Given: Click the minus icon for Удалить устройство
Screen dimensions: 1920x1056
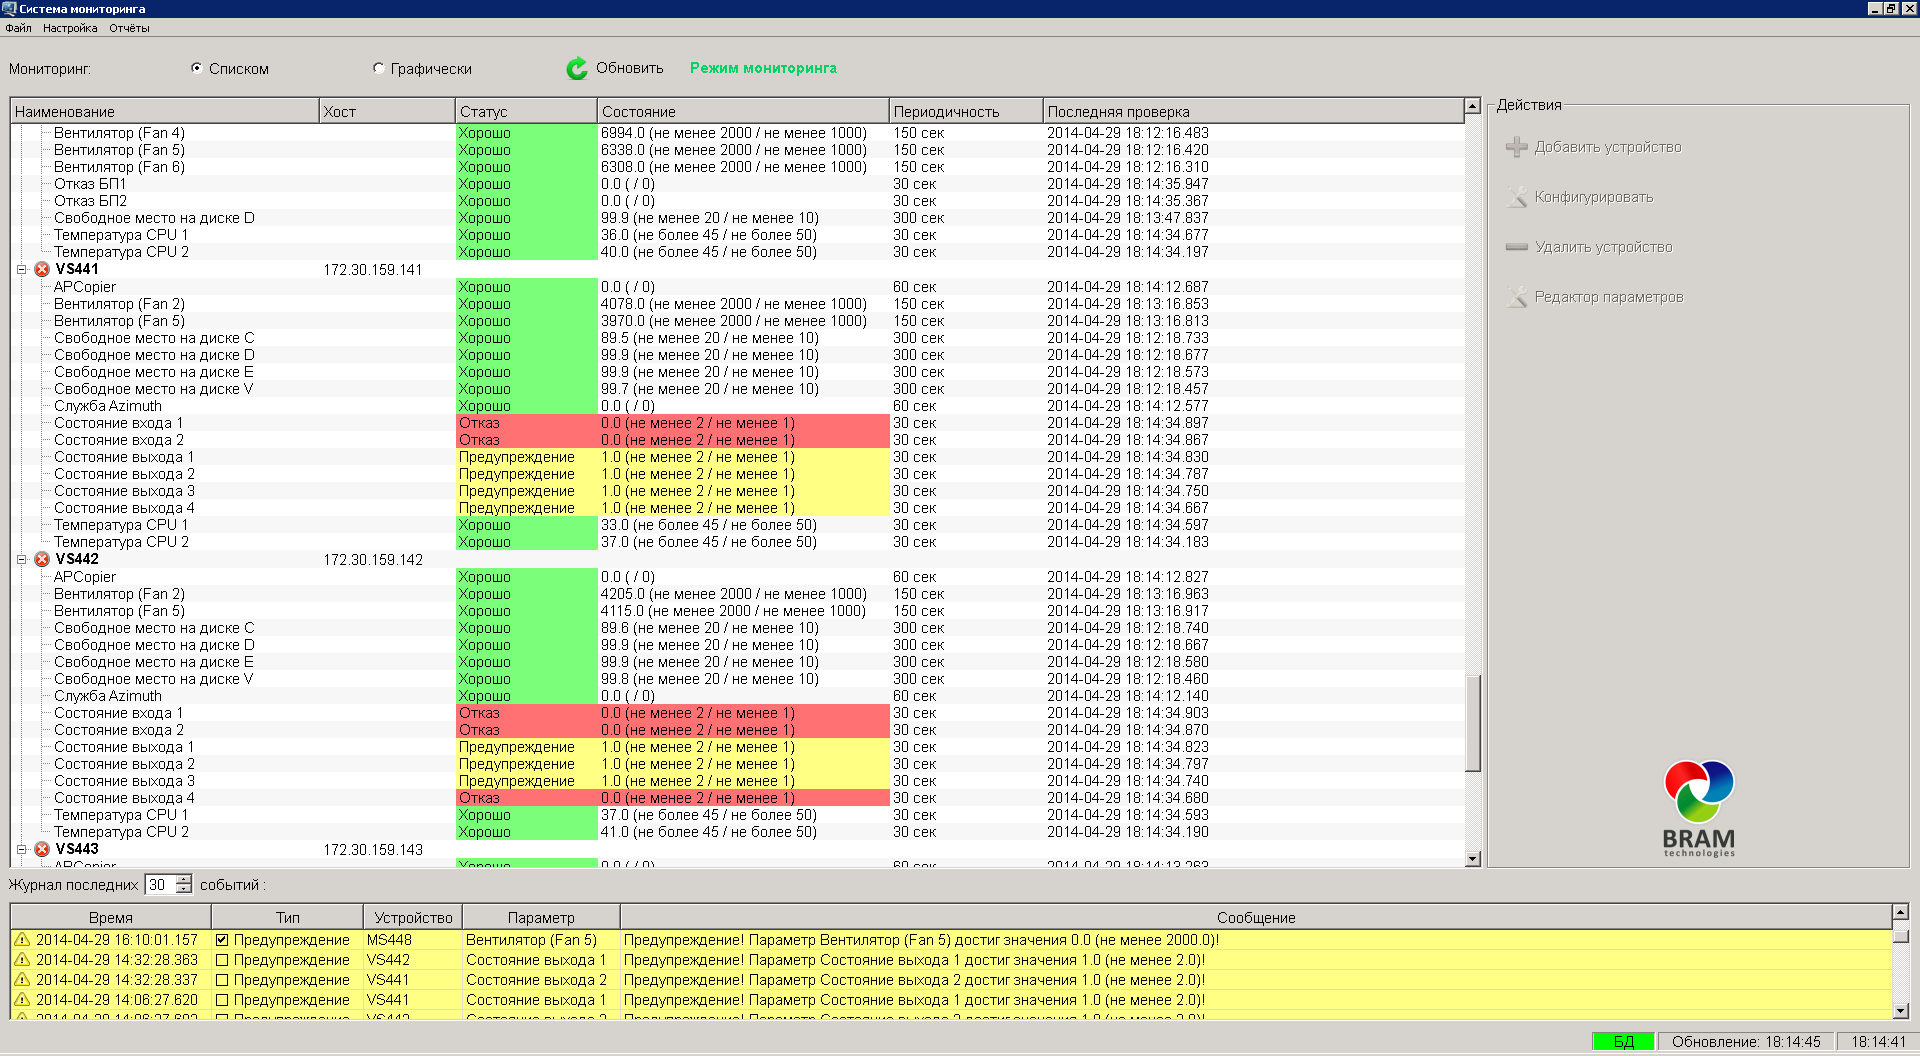Looking at the screenshot, I should [x=1517, y=247].
